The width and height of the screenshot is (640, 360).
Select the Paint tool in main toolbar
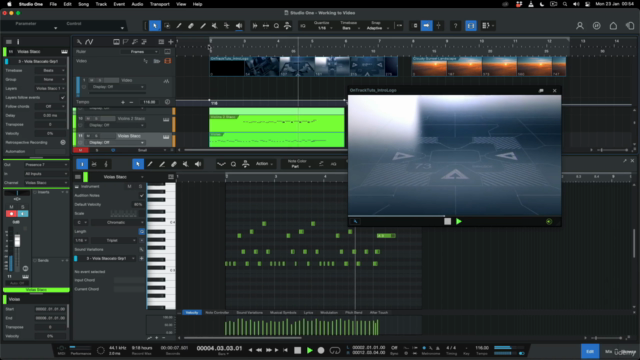tap(203, 26)
